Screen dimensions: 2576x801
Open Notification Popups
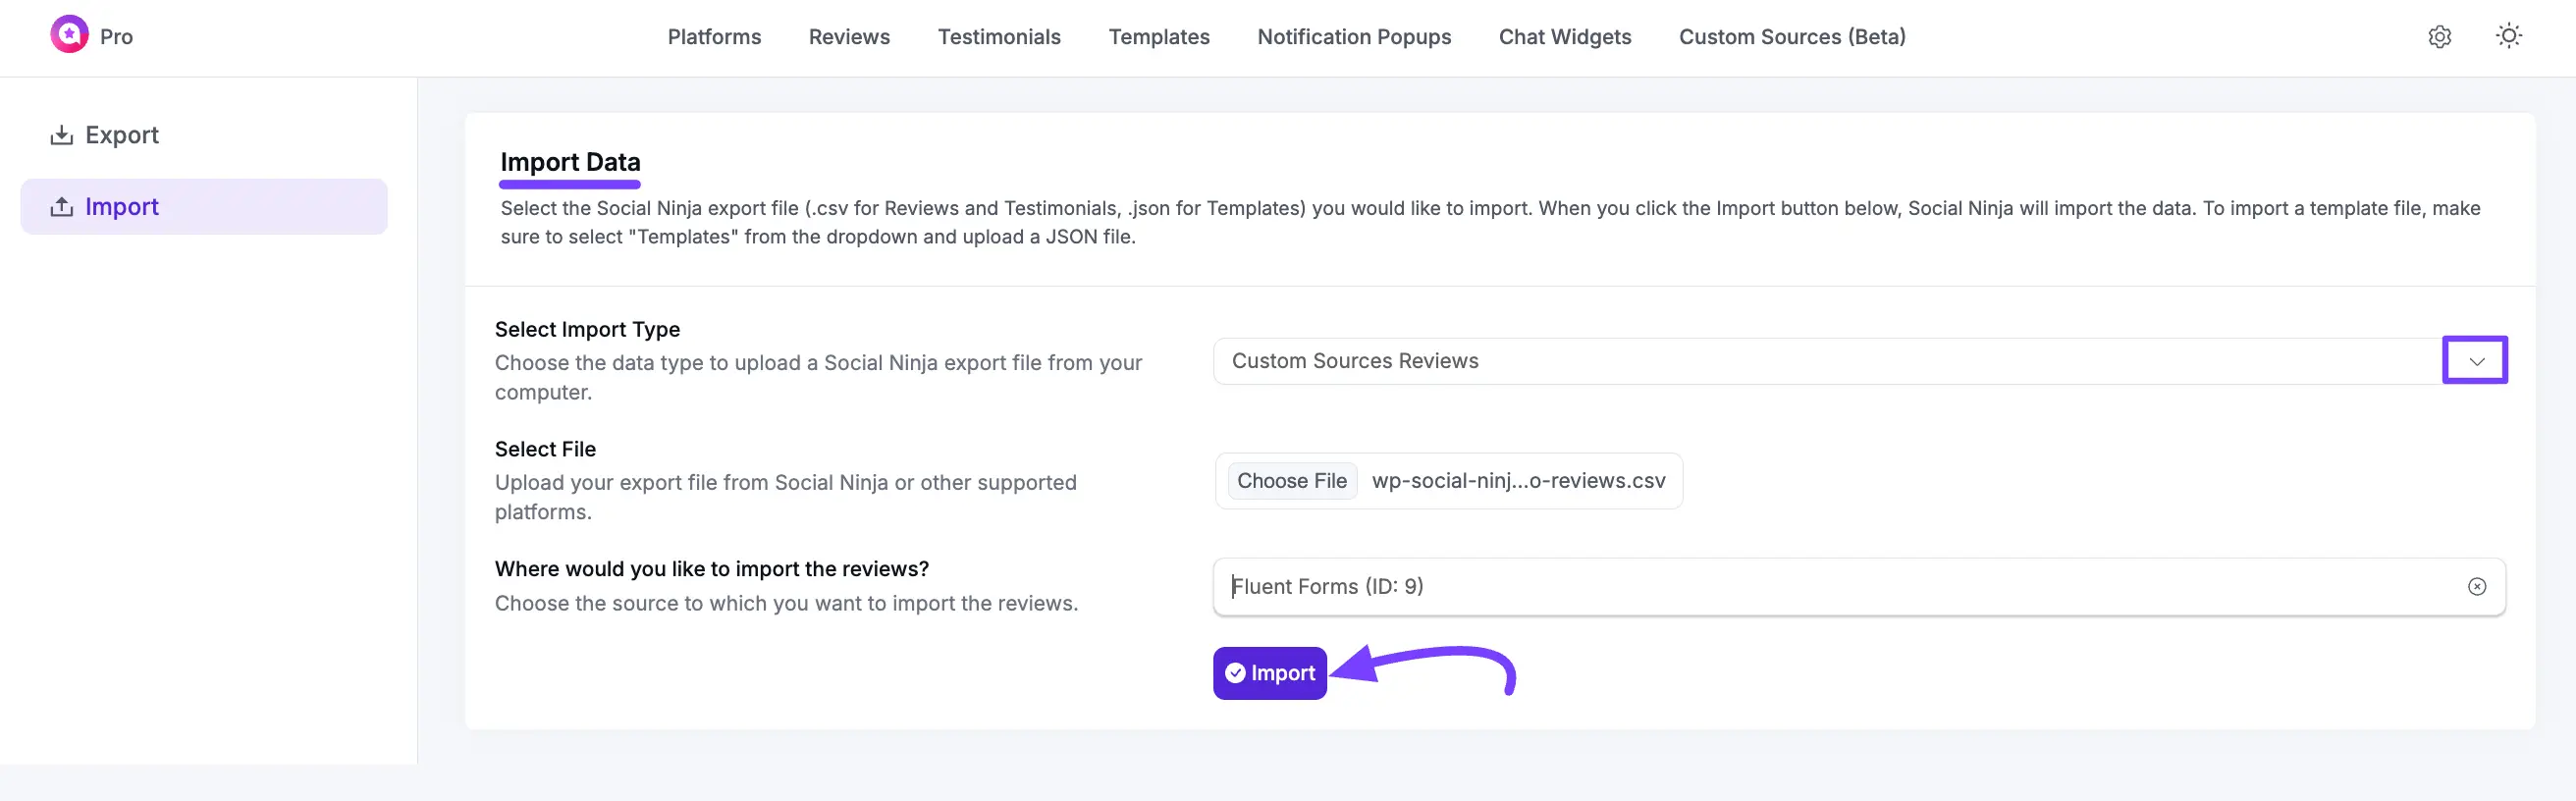[1354, 37]
